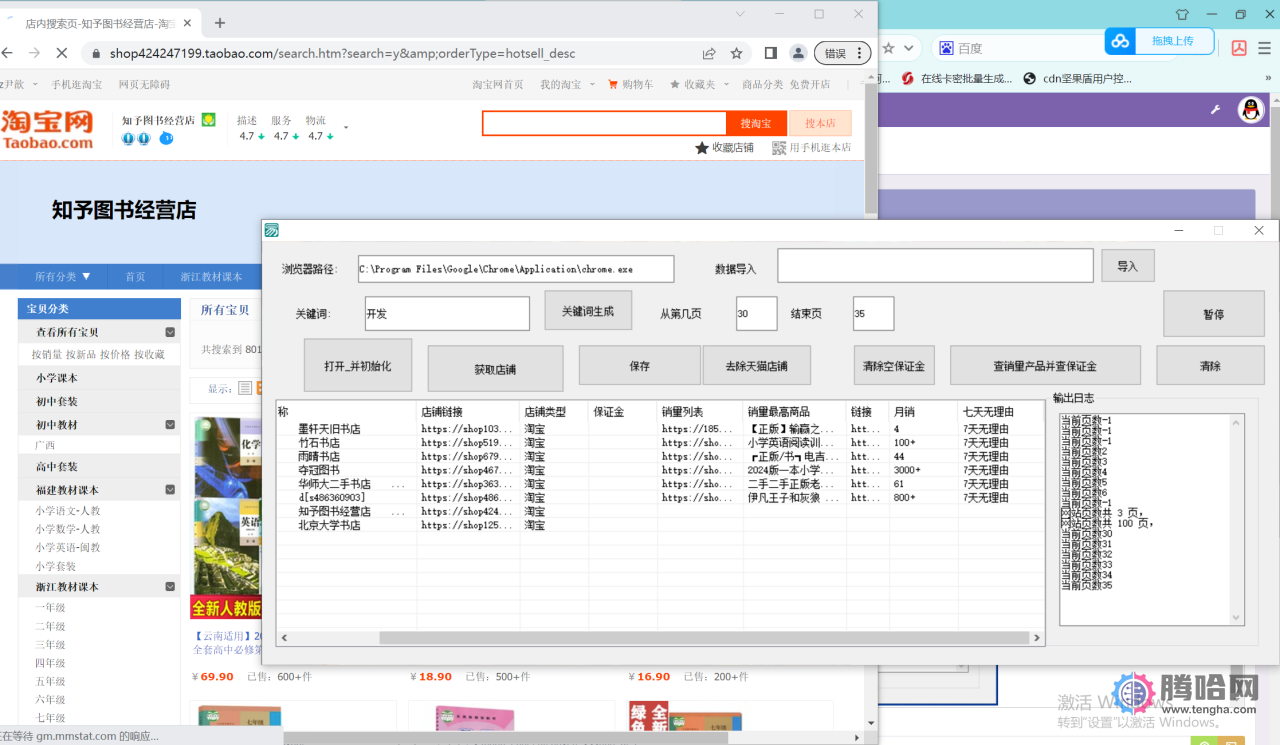The width and height of the screenshot is (1280, 745).
Task: Click the 搜本店 button
Action: pos(820,123)
